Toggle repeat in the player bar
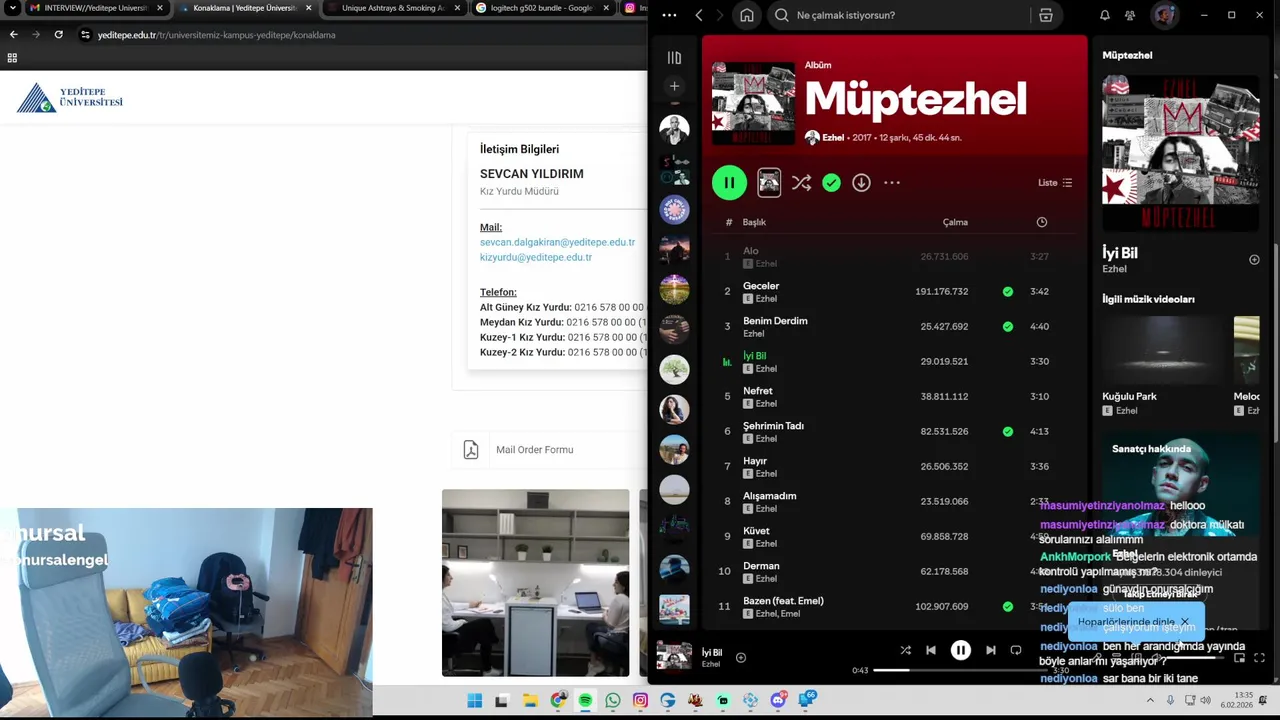 (1016, 650)
